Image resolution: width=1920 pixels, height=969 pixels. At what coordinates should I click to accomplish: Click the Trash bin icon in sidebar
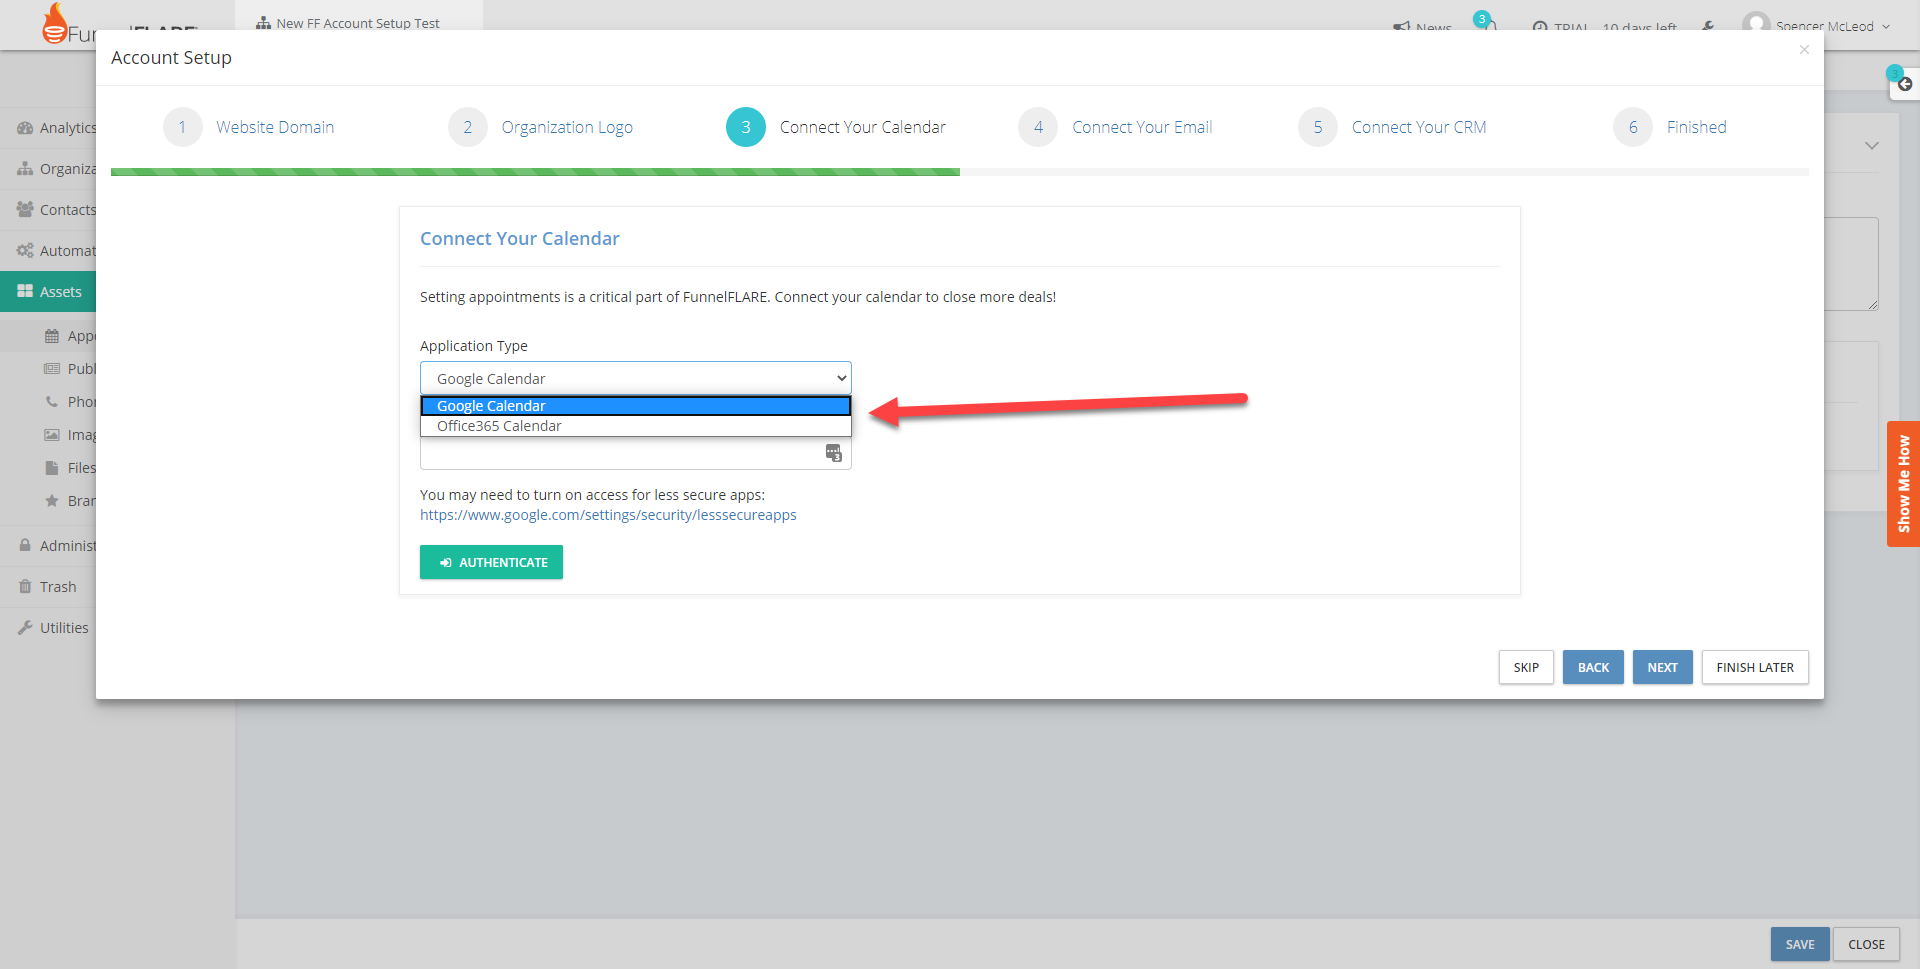click(x=25, y=587)
